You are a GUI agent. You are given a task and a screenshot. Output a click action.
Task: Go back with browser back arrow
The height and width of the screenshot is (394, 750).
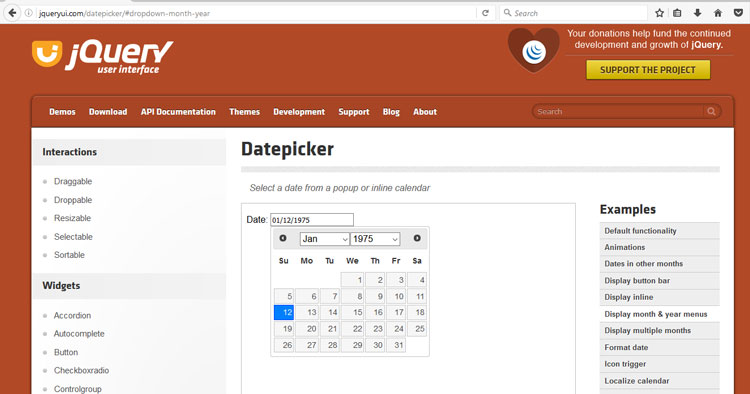[x=12, y=13]
